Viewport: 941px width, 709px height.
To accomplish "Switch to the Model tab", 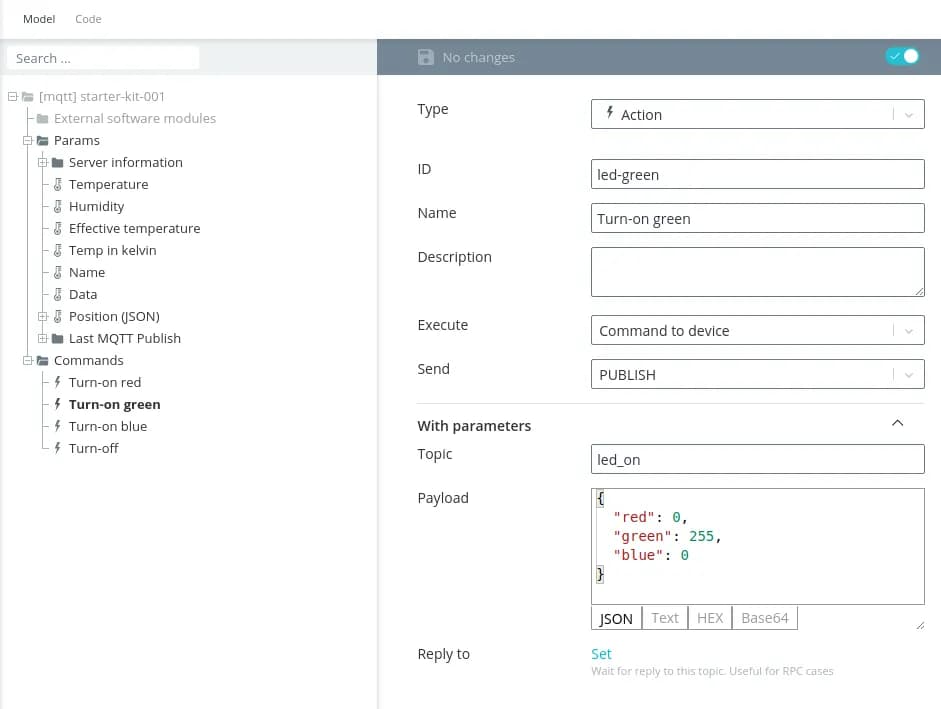I will pyautogui.click(x=39, y=19).
